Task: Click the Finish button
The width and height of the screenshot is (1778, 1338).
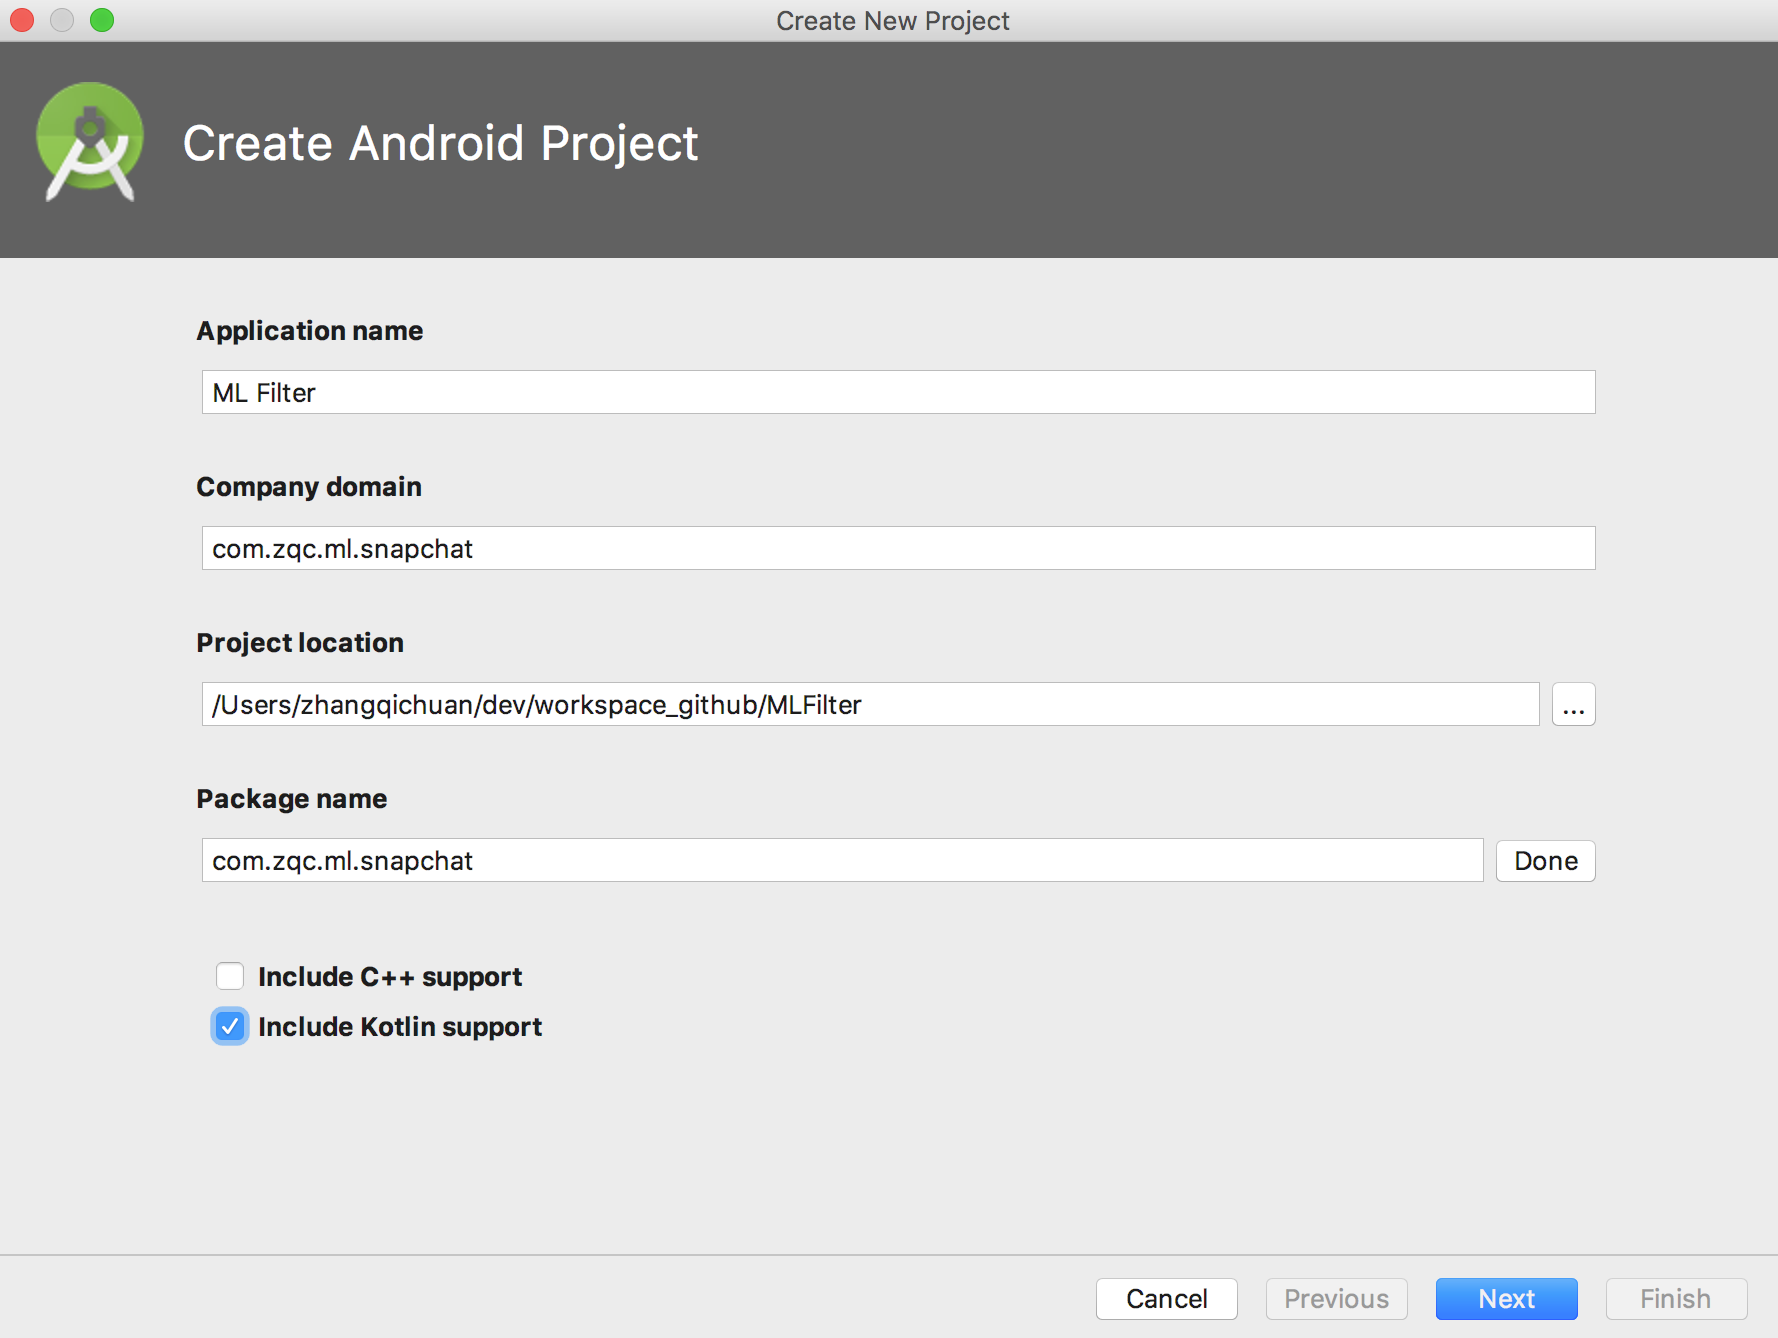Action: [1675, 1298]
